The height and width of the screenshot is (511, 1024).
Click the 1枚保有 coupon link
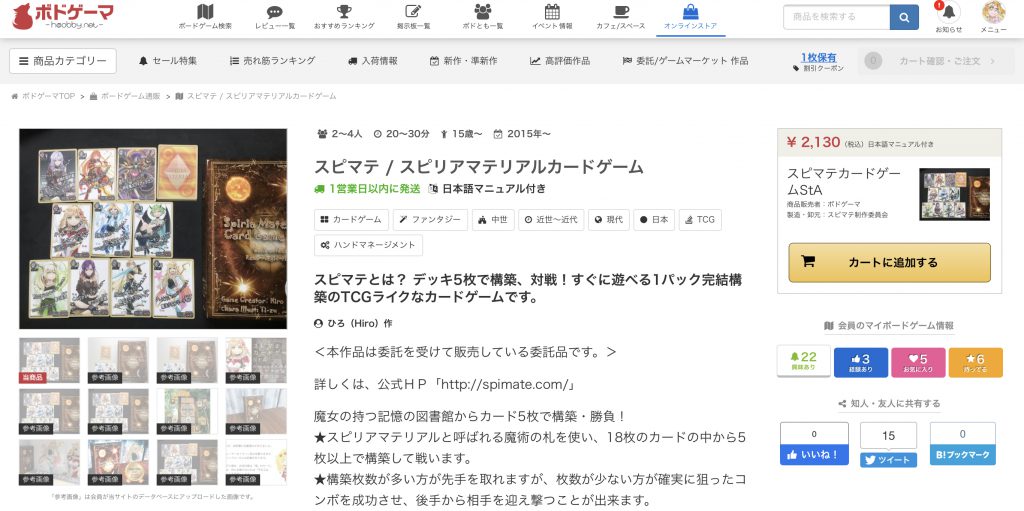click(818, 58)
